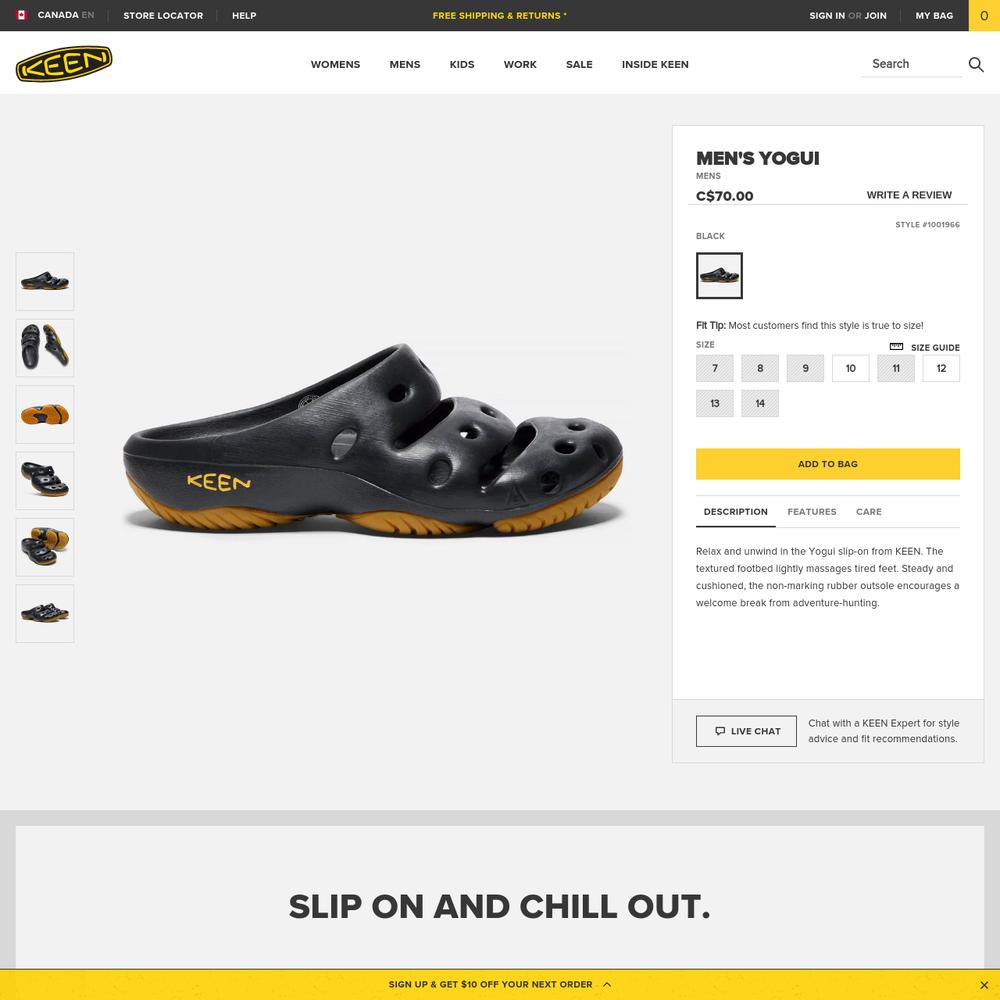The width and height of the screenshot is (1000, 1000).
Task: Select size 10
Action: (850, 368)
